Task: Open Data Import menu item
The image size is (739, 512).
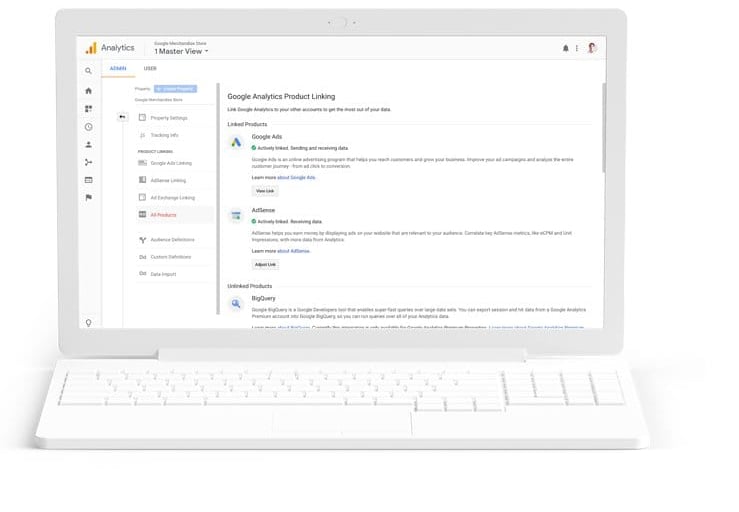Action: (175, 274)
